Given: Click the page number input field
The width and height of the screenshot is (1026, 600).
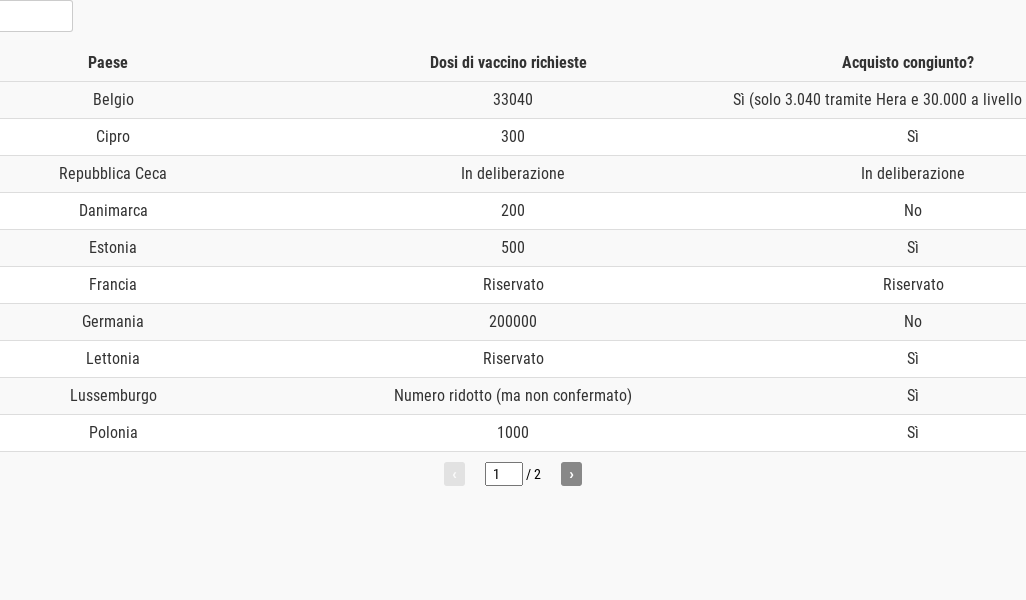Looking at the screenshot, I should [x=503, y=474].
